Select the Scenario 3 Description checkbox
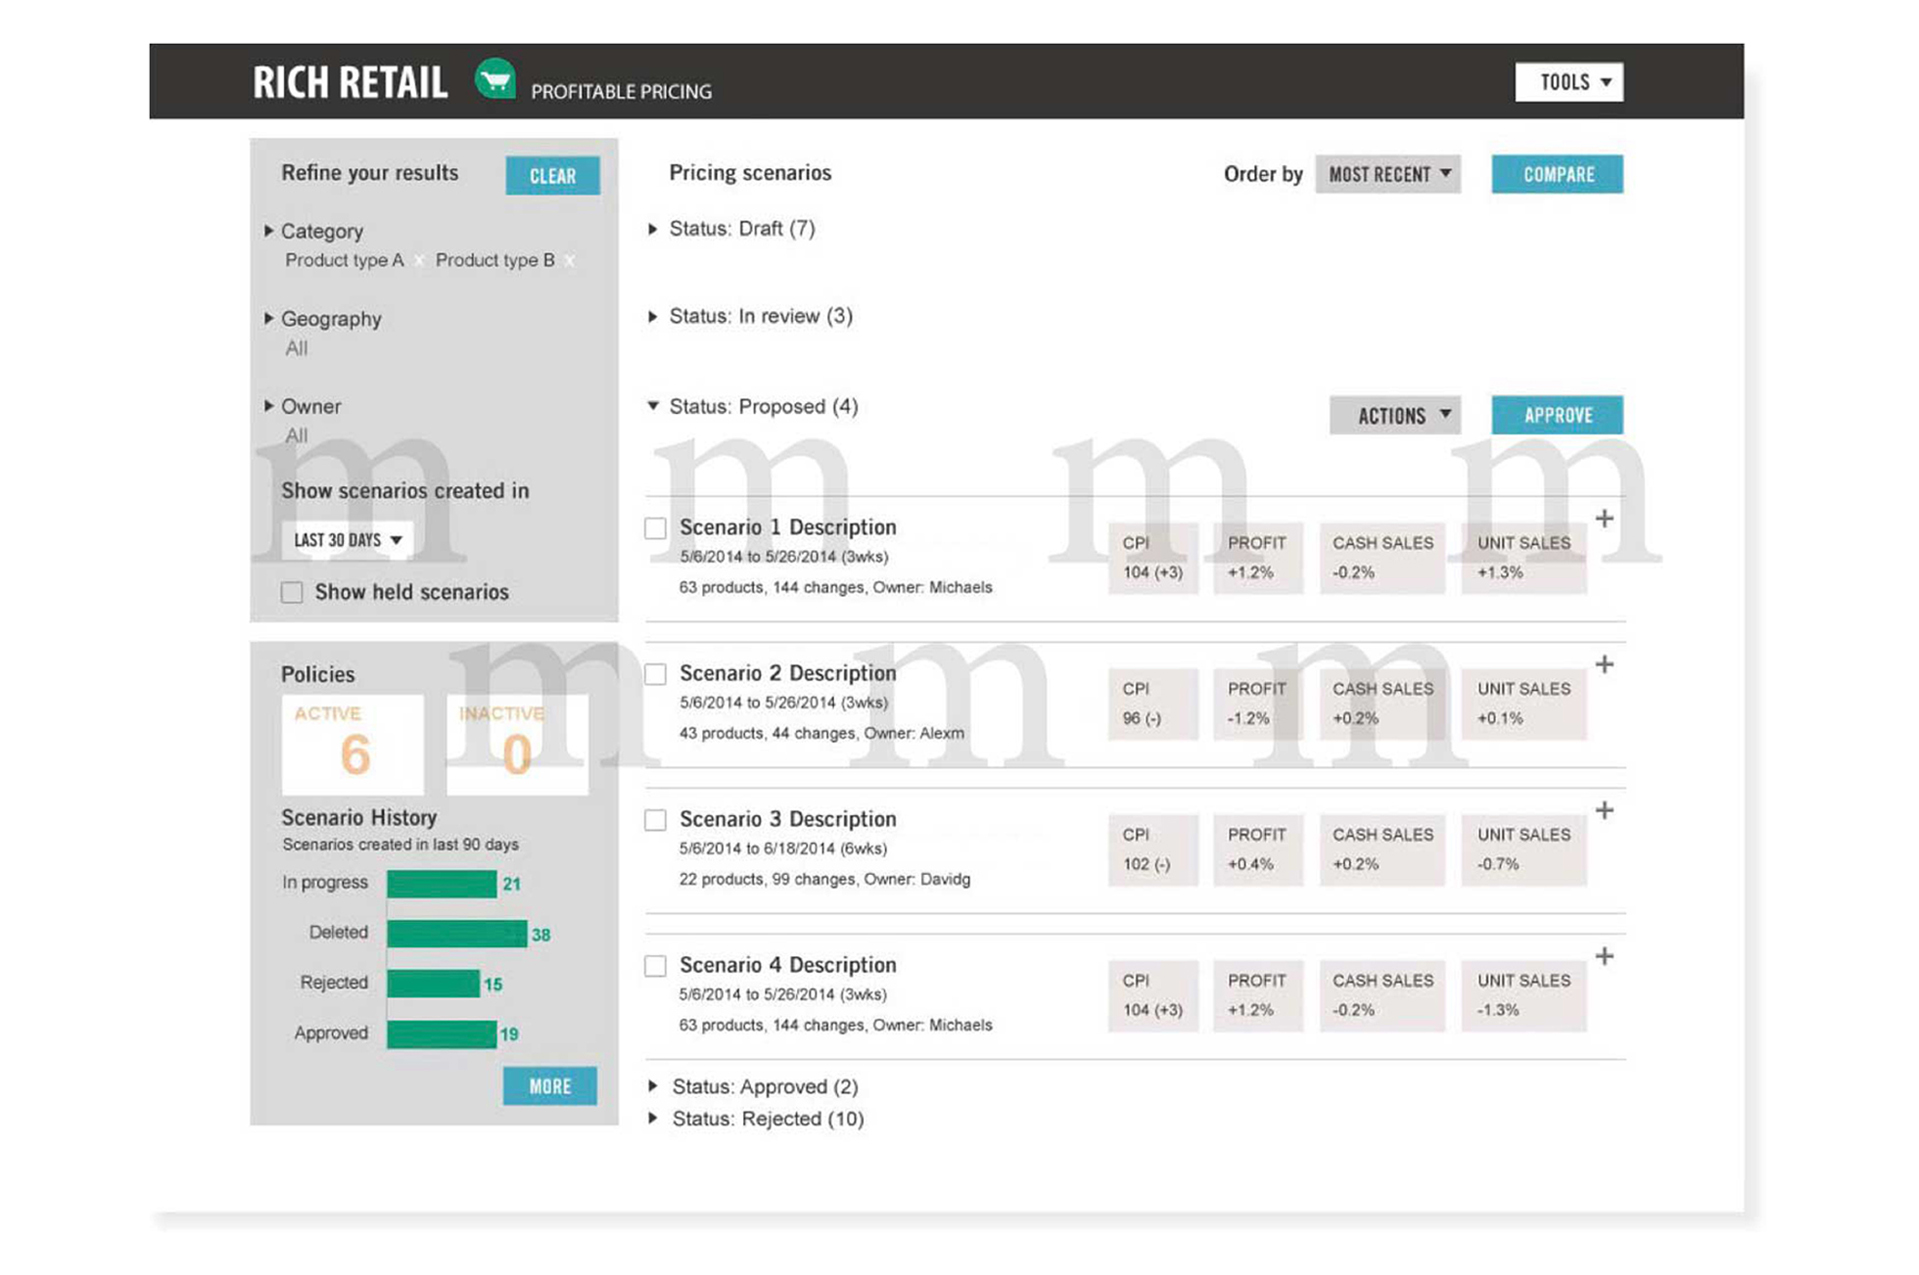Screen dimensions: 1919x1275 (655, 820)
